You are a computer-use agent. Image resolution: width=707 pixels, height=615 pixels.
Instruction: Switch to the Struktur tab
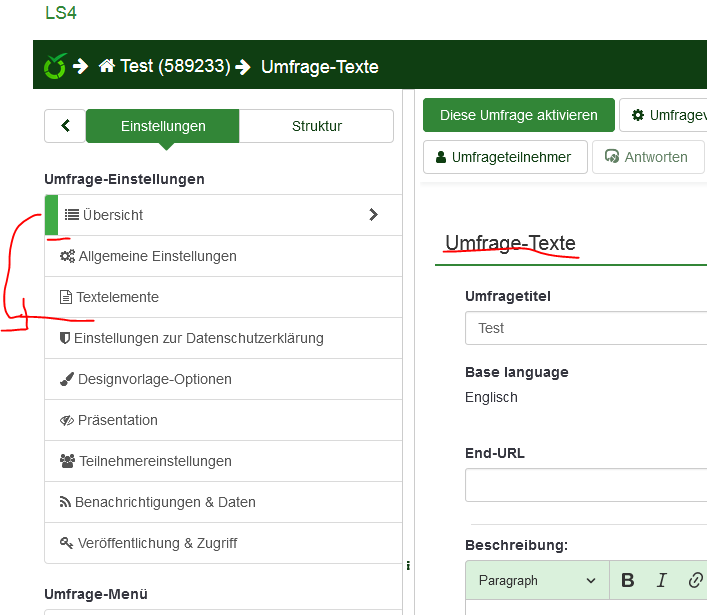pyautogui.click(x=316, y=126)
